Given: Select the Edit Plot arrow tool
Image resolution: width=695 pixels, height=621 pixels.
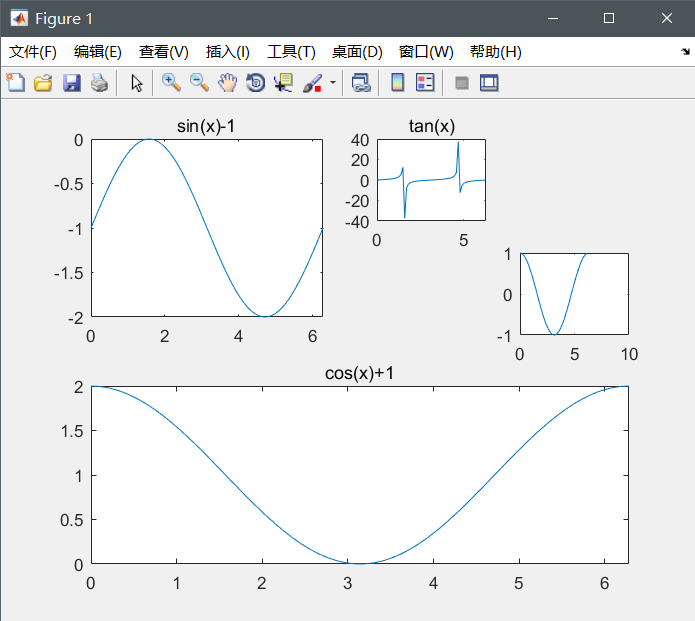Looking at the screenshot, I should pos(137,83).
